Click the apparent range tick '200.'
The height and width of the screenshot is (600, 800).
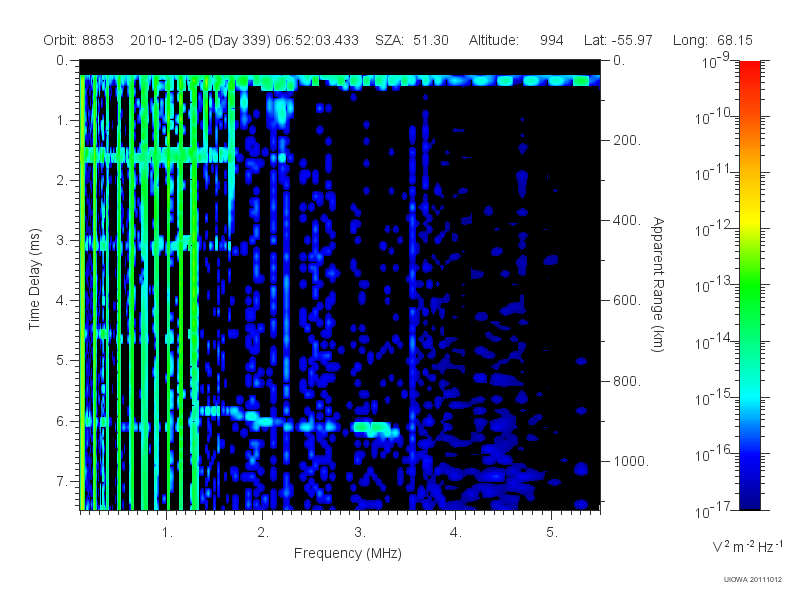(627, 140)
